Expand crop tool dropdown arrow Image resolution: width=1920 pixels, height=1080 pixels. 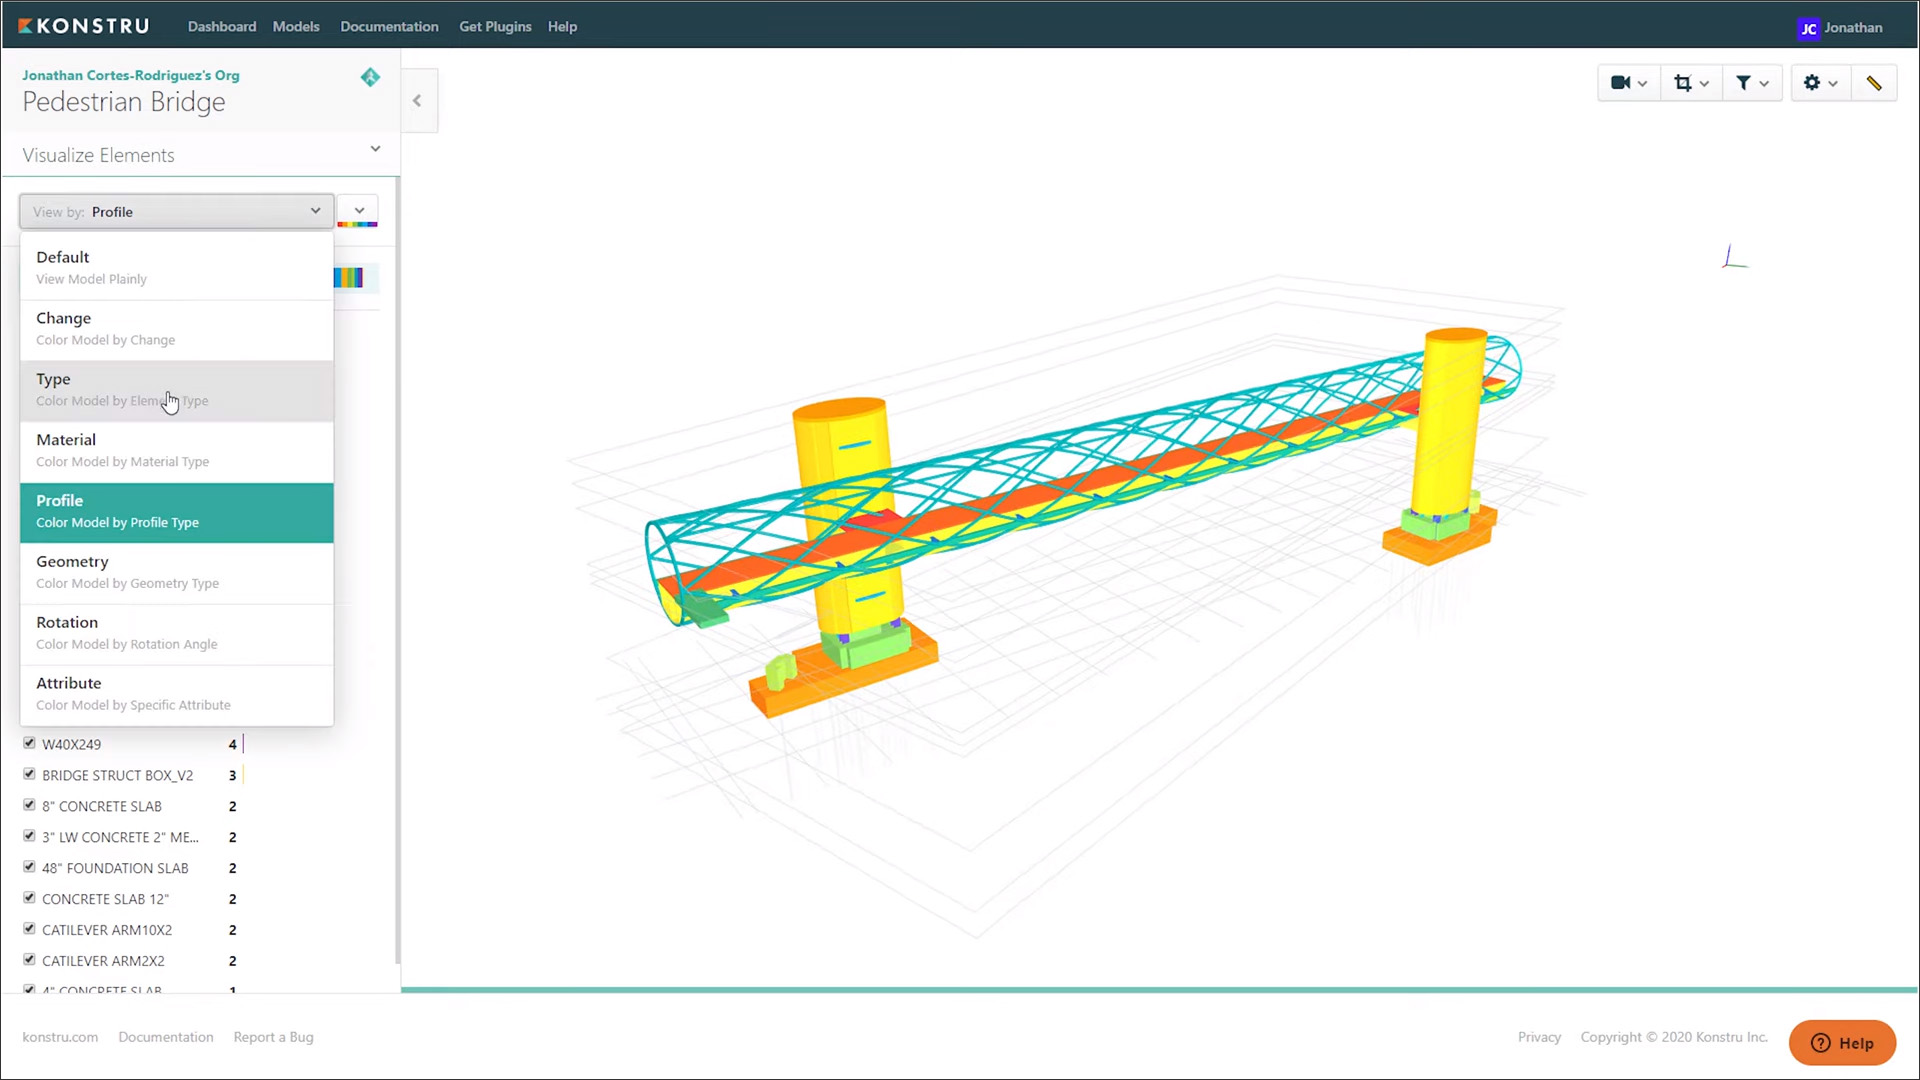(1704, 84)
